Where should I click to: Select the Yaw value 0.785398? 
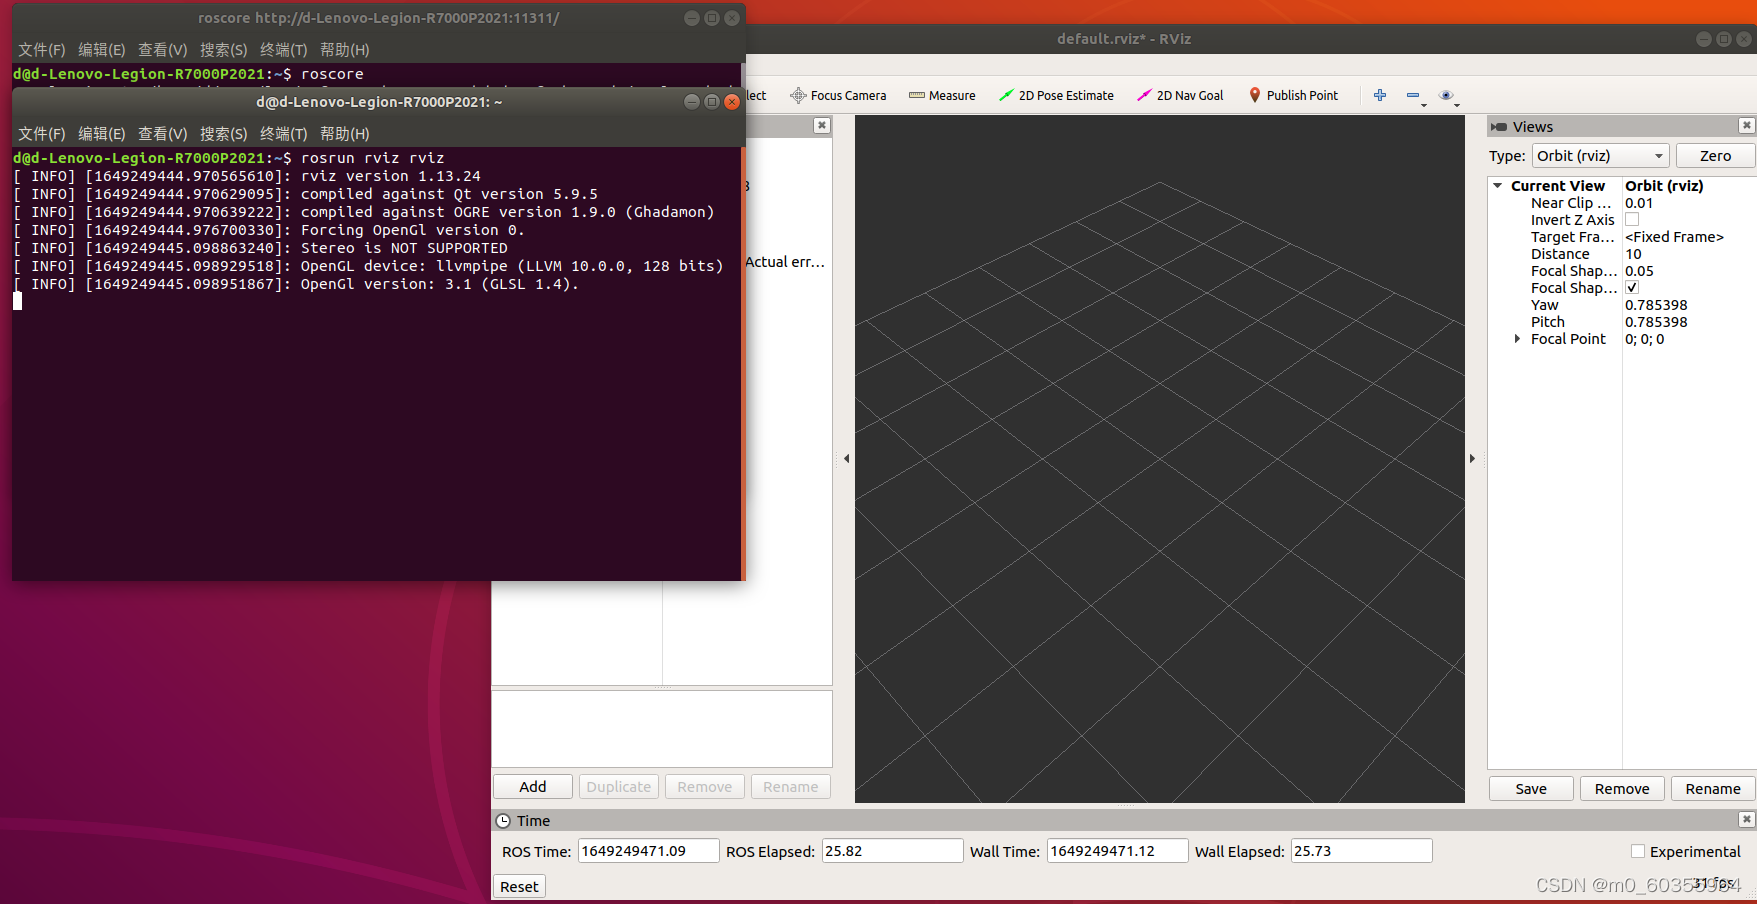(x=1656, y=305)
